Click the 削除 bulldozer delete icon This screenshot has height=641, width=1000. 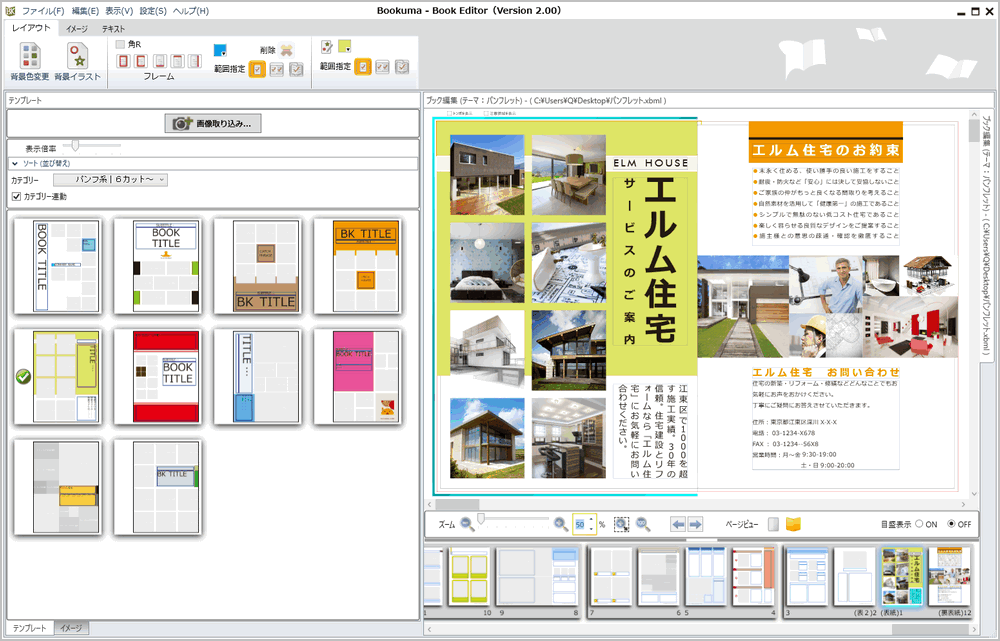[288, 49]
